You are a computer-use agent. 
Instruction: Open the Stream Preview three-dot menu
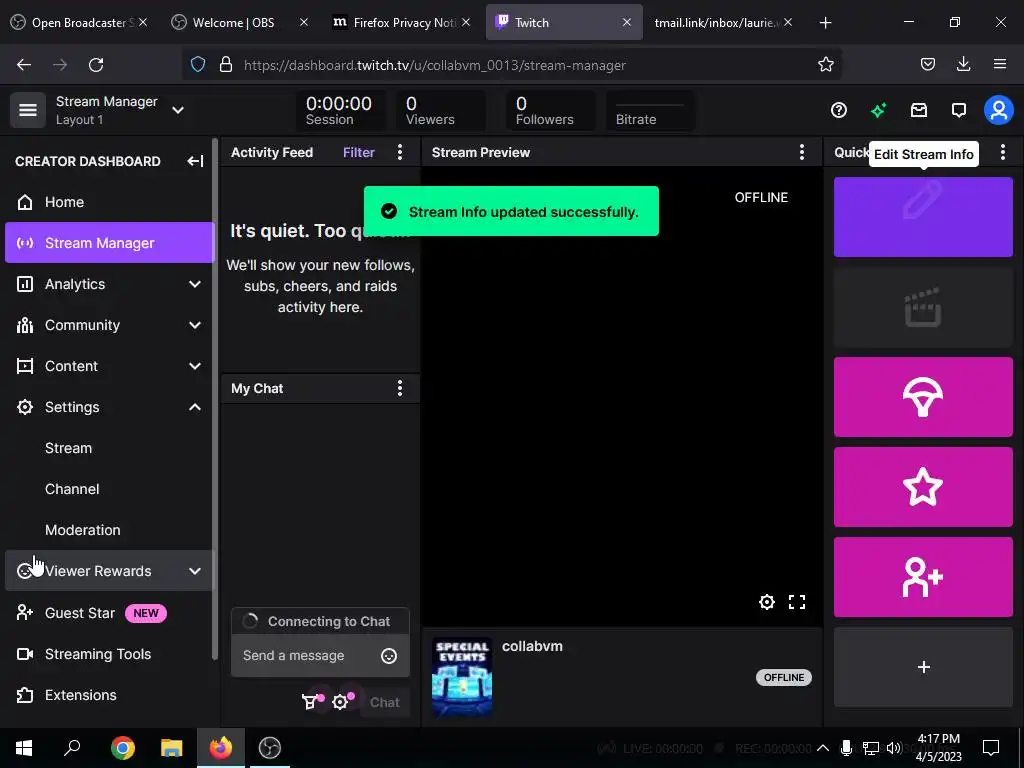[802, 153]
